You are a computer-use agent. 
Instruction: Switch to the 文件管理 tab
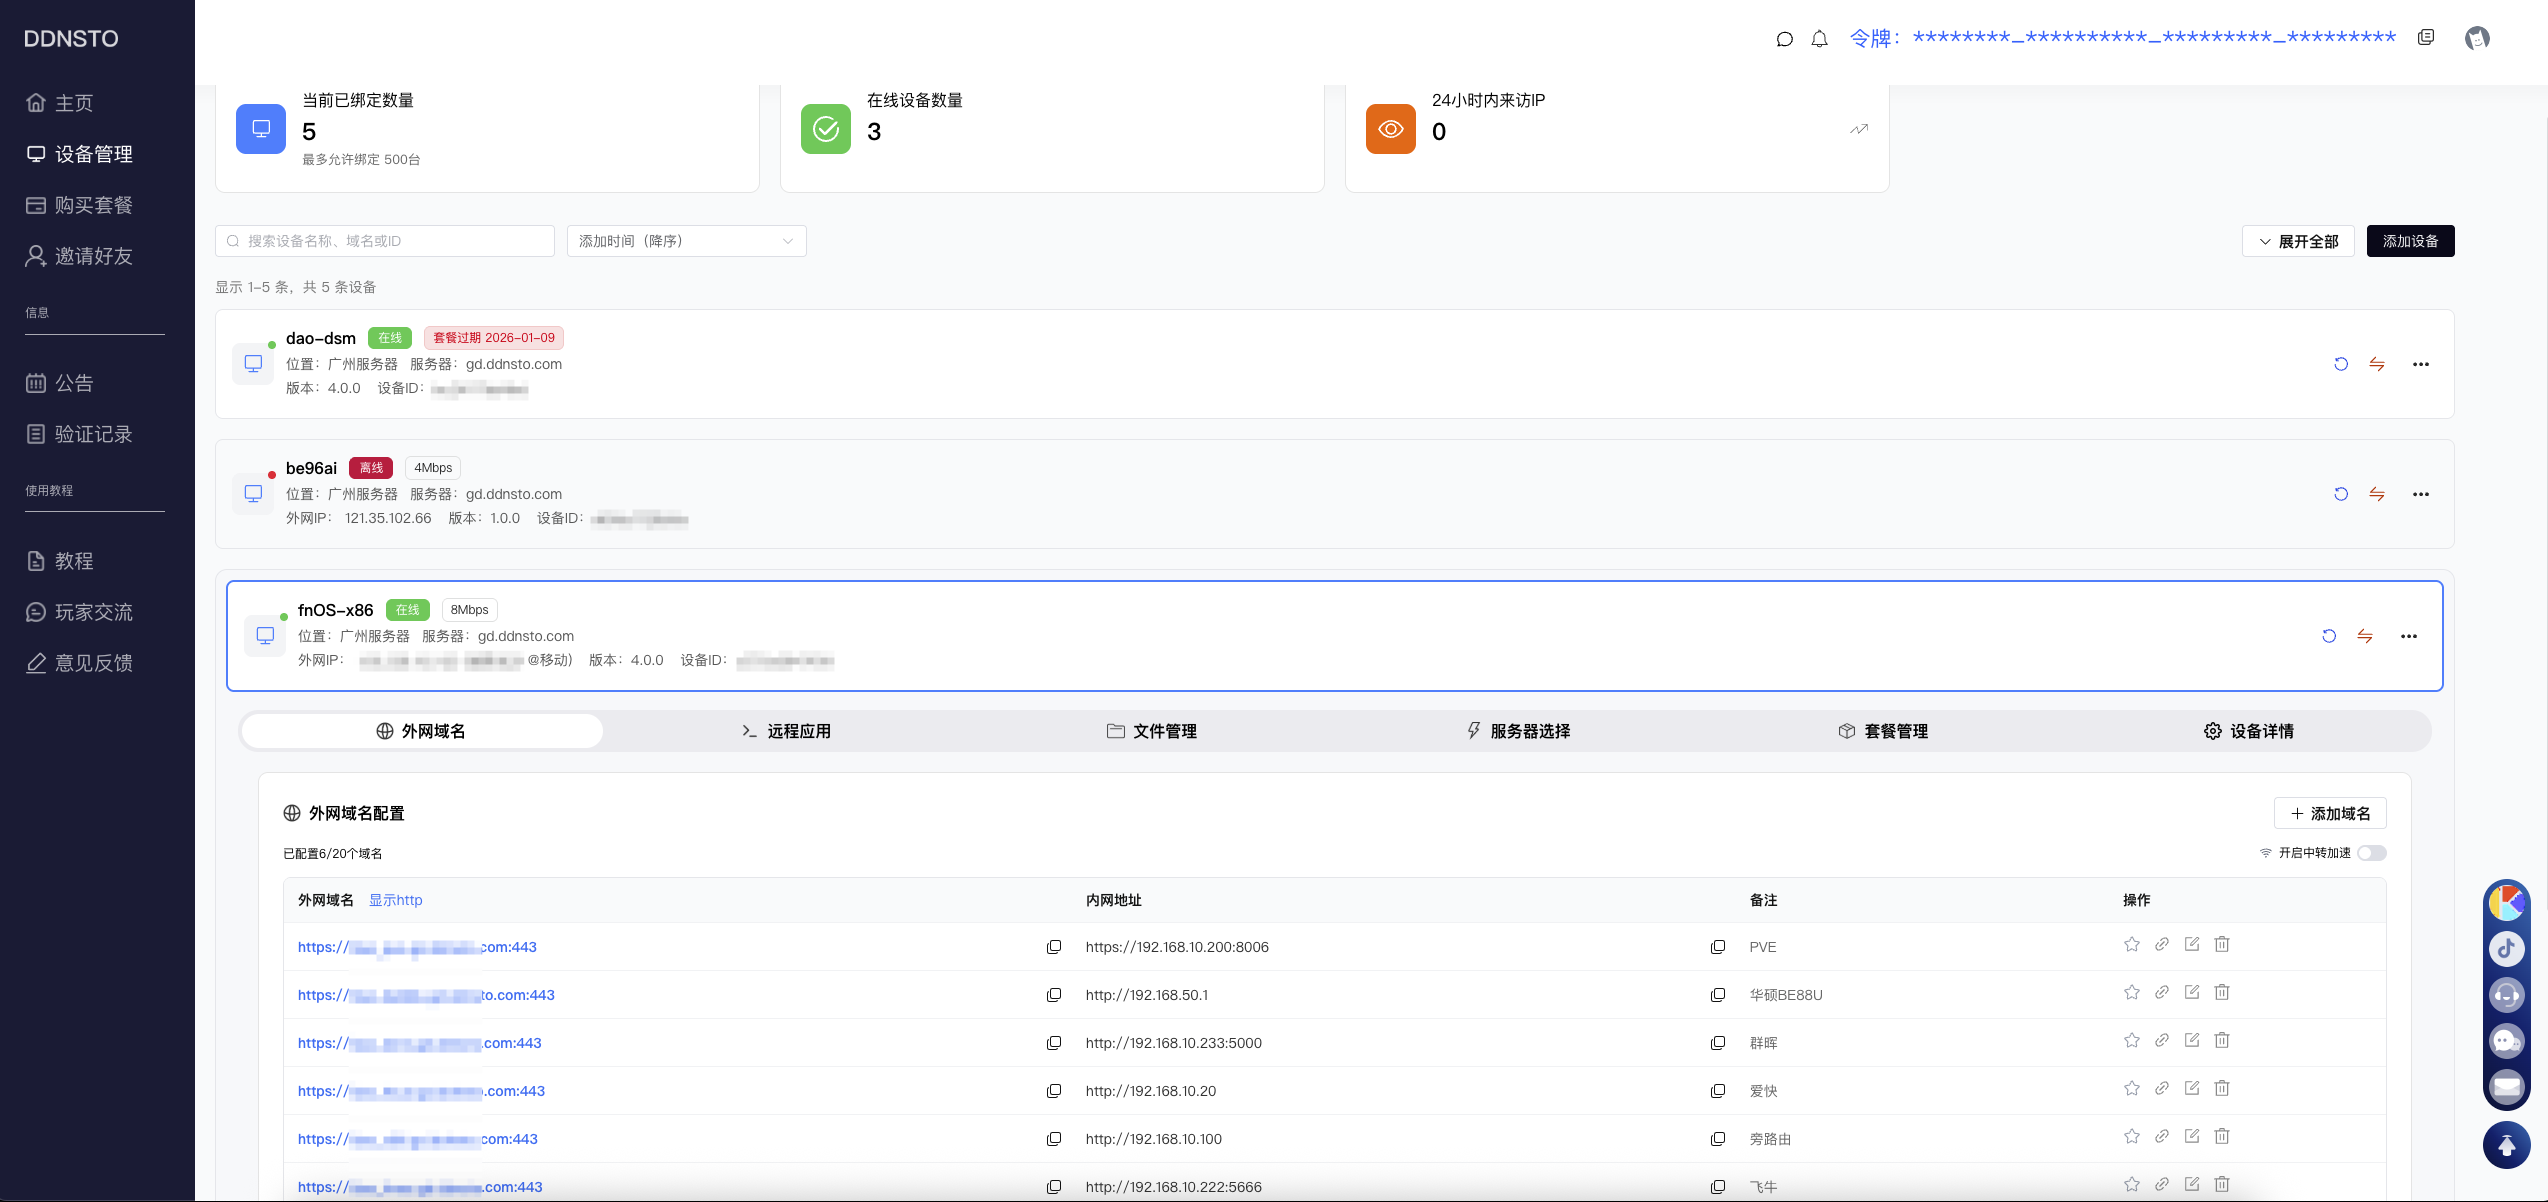(x=1152, y=731)
